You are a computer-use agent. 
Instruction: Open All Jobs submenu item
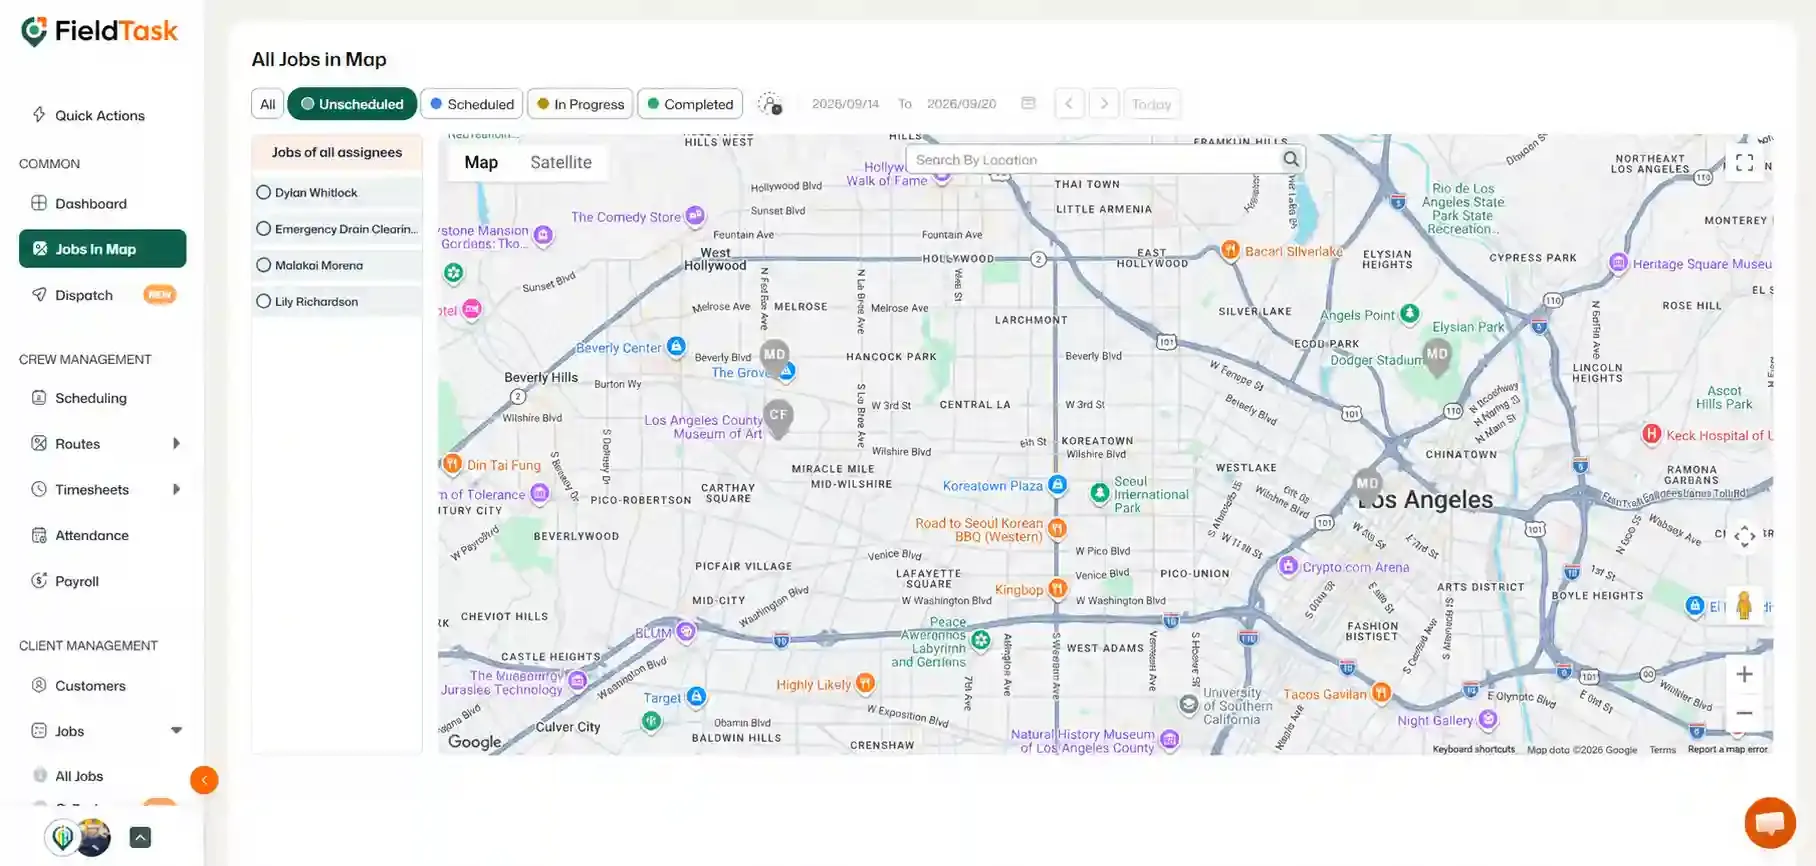pyautogui.click(x=79, y=775)
